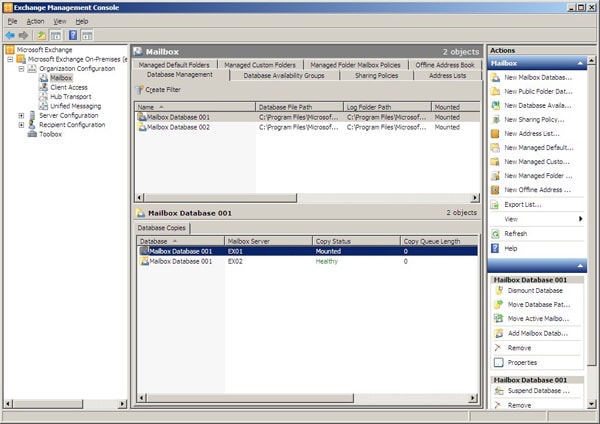The width and height of the screenshot is (600, 424).
Task: Click the database list horizontal scrollbar right arrow
Action: click(x=475, y=198)
